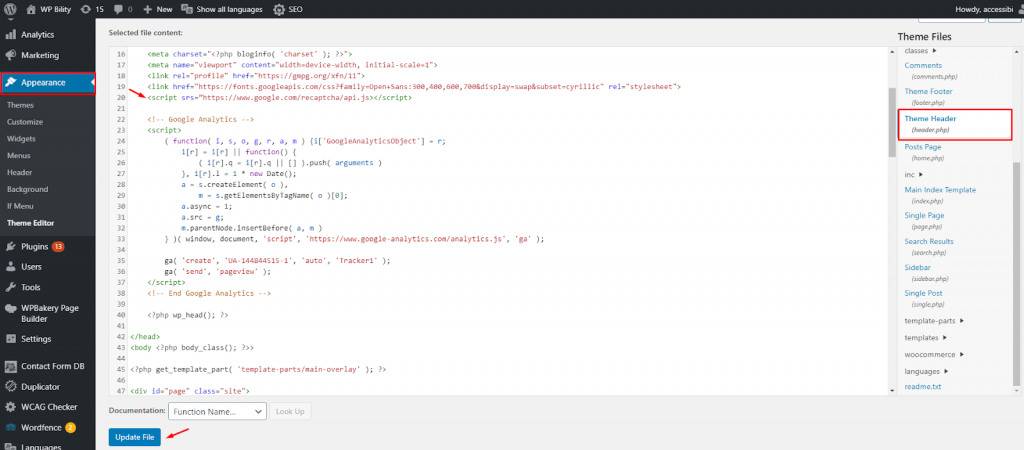
Task: Open the Search Results file link
Action: pyautogui.click(x=929, y=242)
